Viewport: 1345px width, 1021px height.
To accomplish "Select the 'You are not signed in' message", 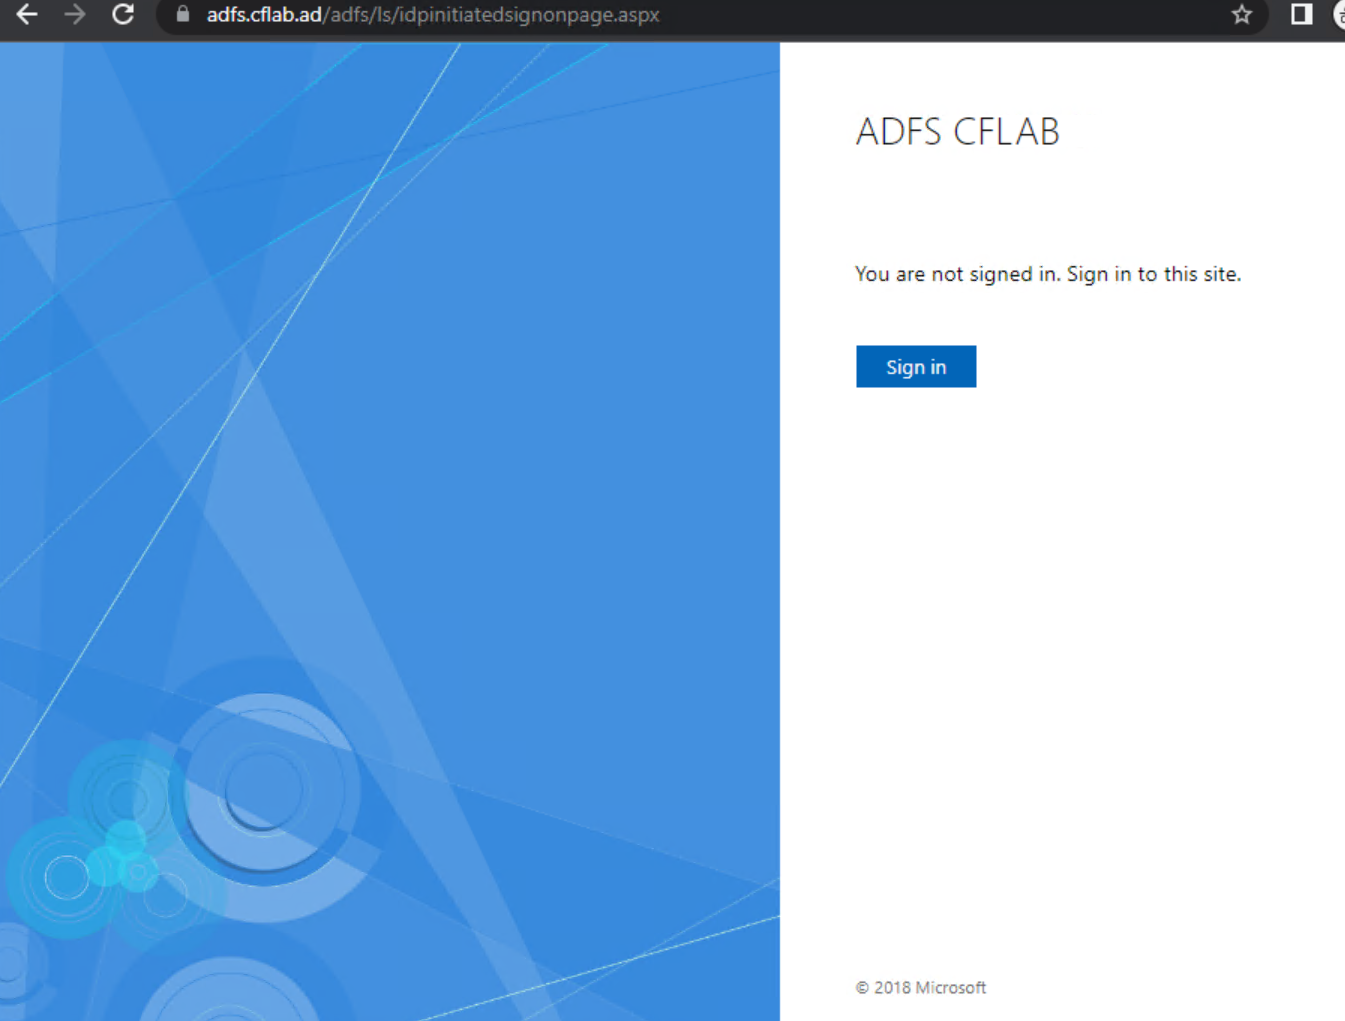I will [x=1048, y=274].
